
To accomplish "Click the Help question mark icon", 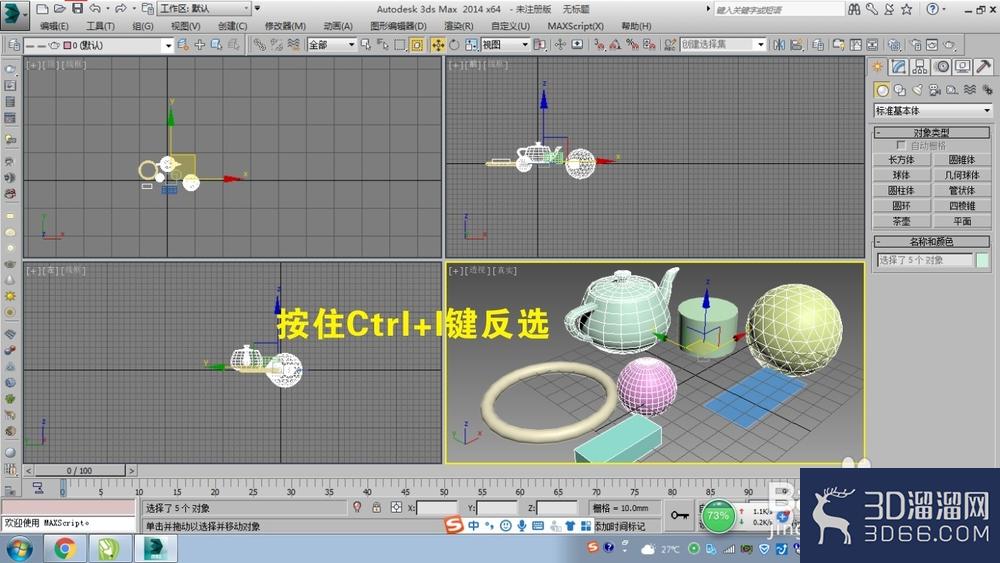I will pos(932,9).
